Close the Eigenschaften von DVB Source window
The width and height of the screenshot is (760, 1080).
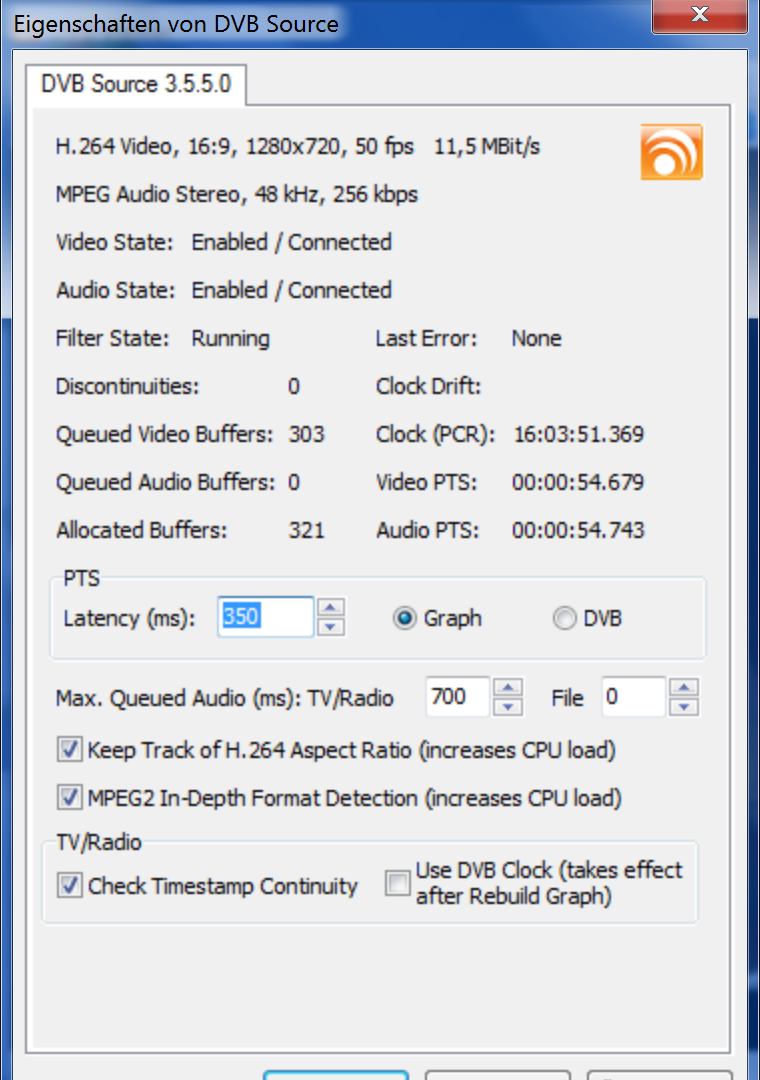699,15
